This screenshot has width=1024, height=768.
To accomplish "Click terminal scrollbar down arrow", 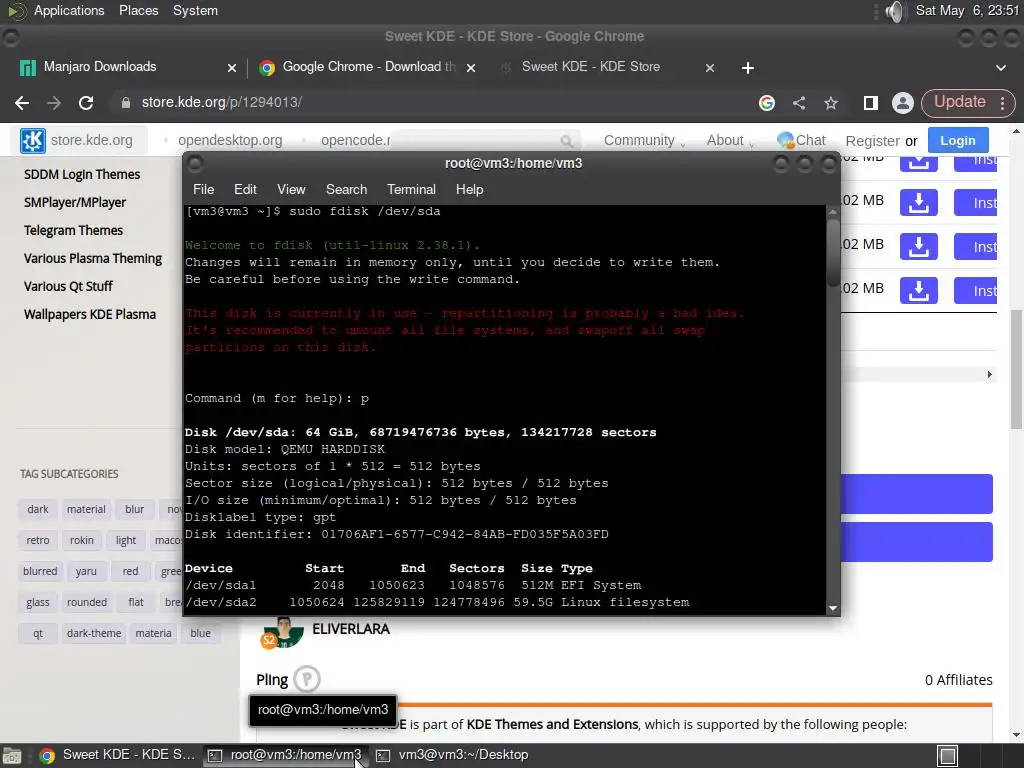I will (x=833, y=608).
